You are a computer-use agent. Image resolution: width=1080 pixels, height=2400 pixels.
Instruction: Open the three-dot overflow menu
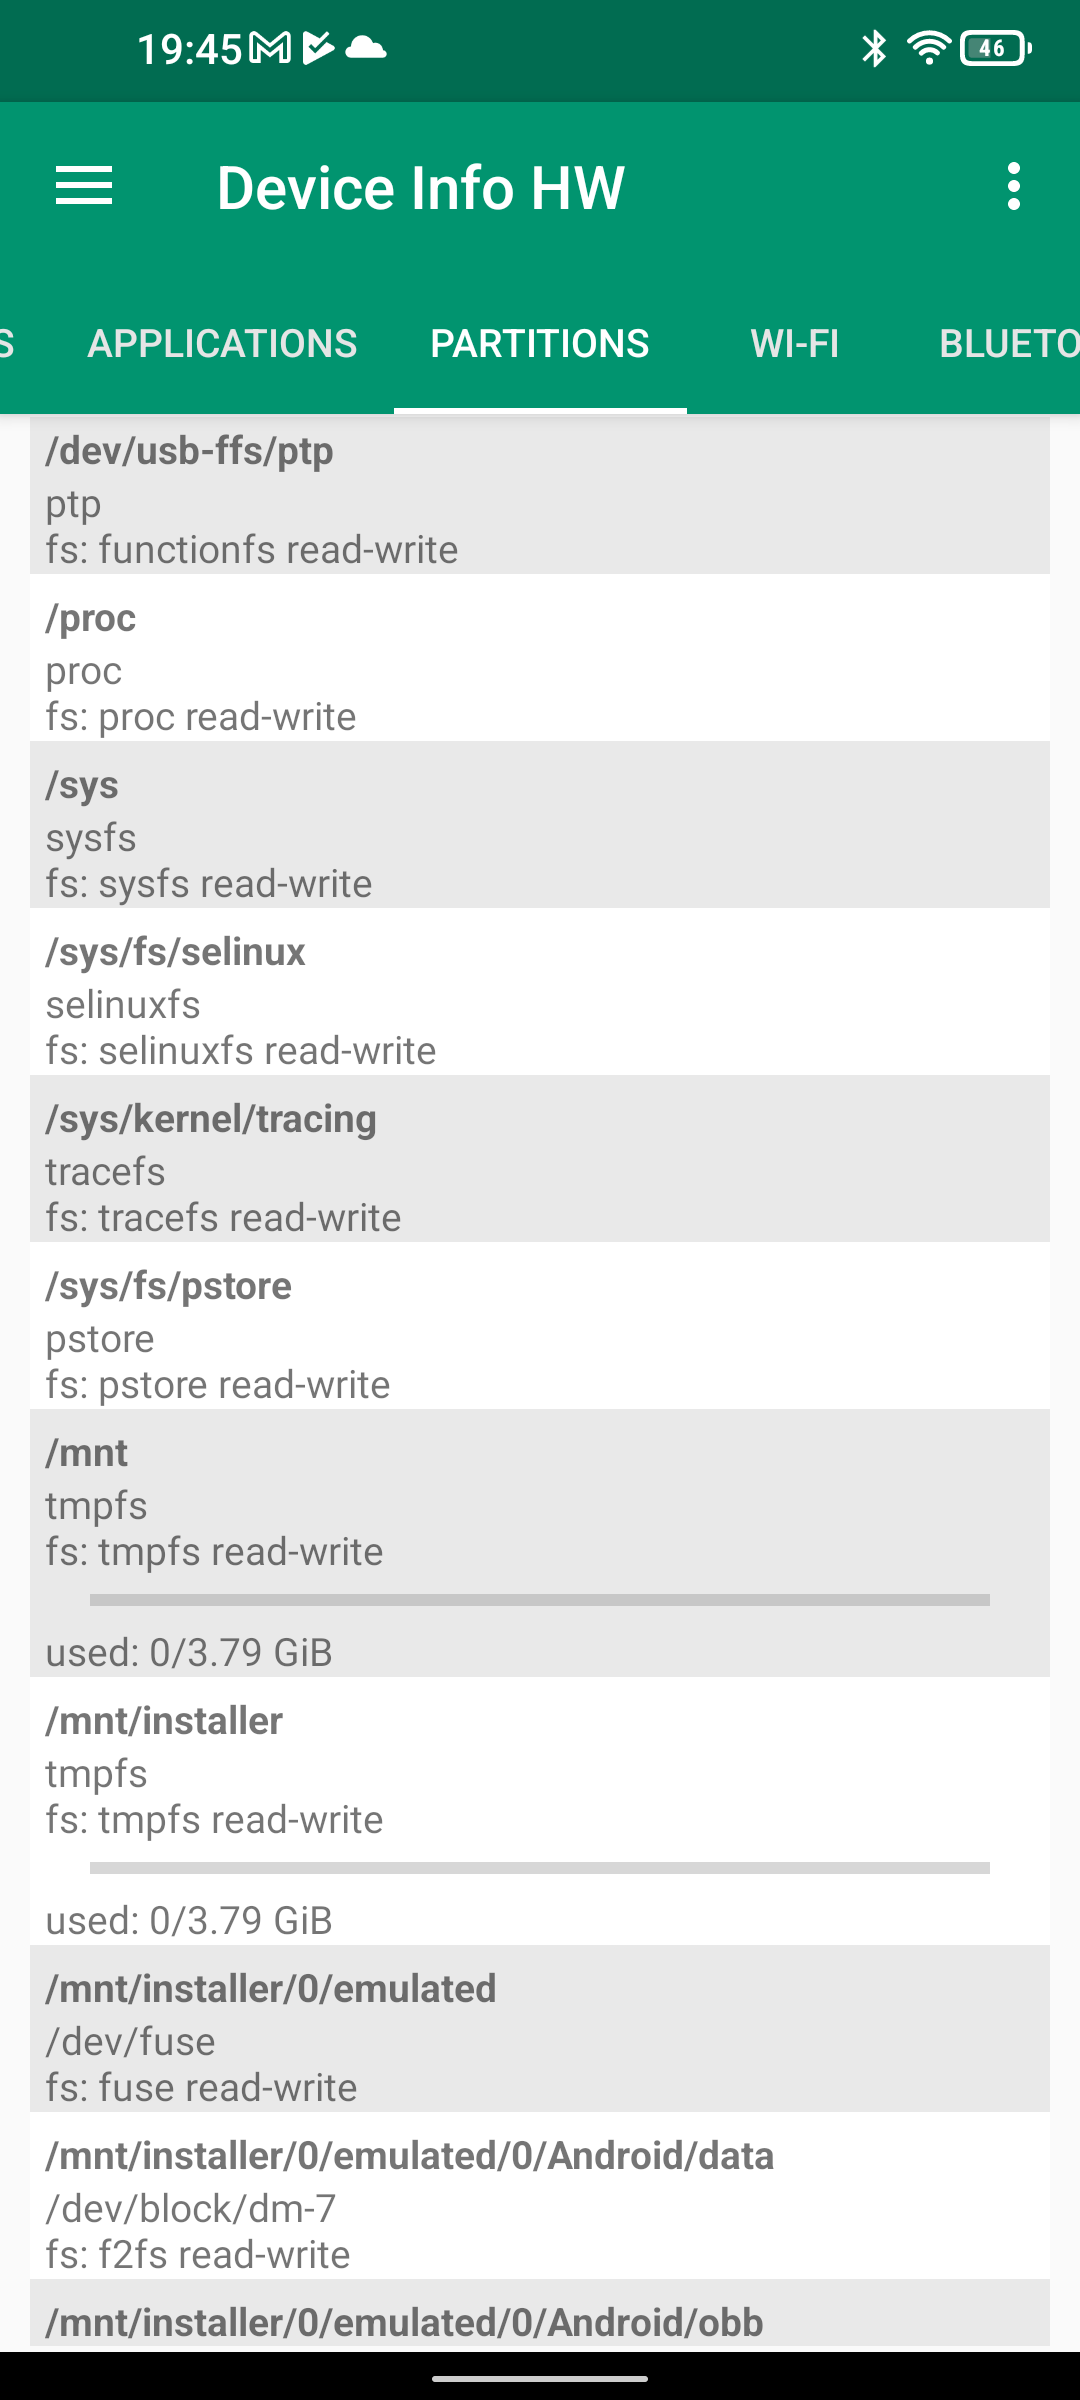[1014, 187]
